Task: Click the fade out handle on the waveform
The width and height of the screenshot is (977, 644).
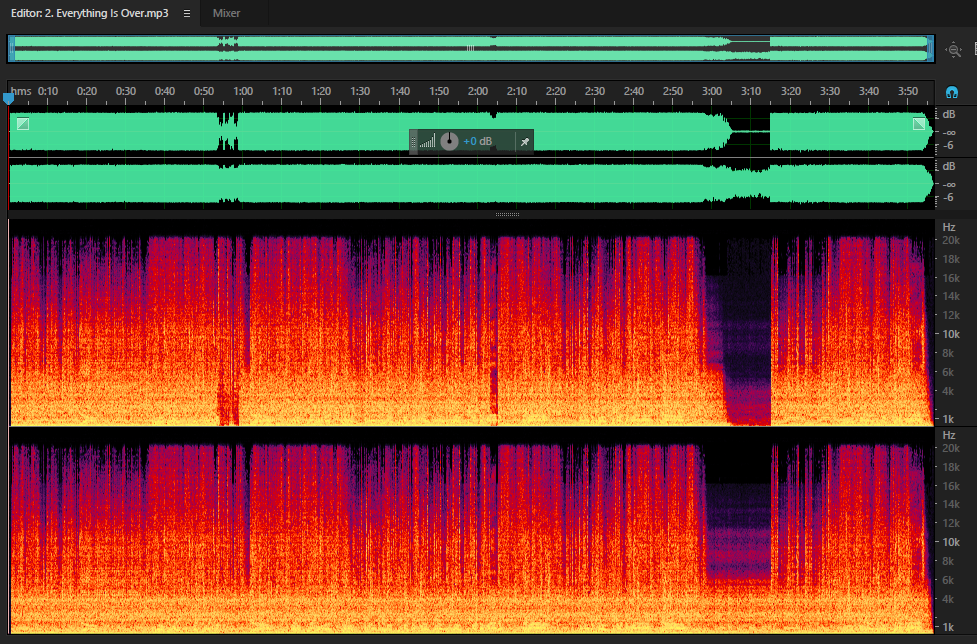Action: pyautogui.click(x=918, y=123)
